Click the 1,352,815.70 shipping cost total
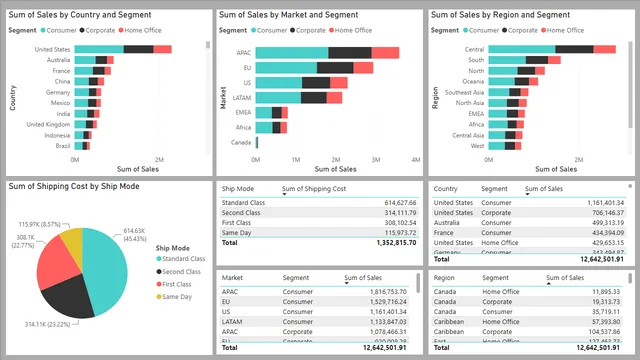The height and width of the screenshot is (360, 640). click(396, 242)
